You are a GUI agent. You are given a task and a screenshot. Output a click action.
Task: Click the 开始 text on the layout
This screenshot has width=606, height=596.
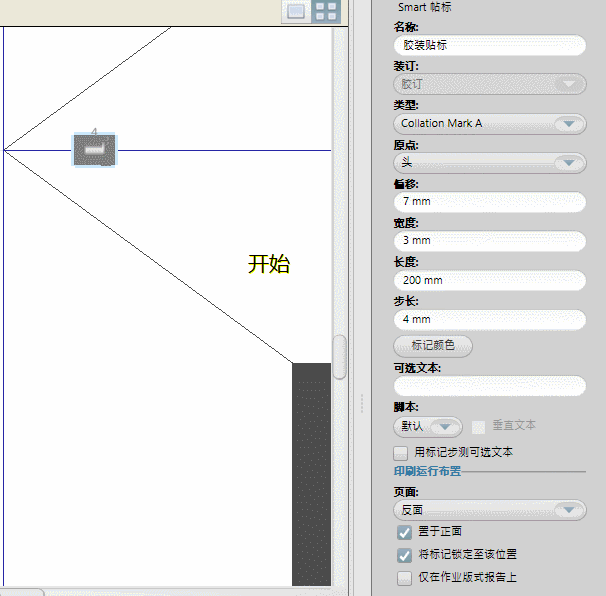pos(269,264)
